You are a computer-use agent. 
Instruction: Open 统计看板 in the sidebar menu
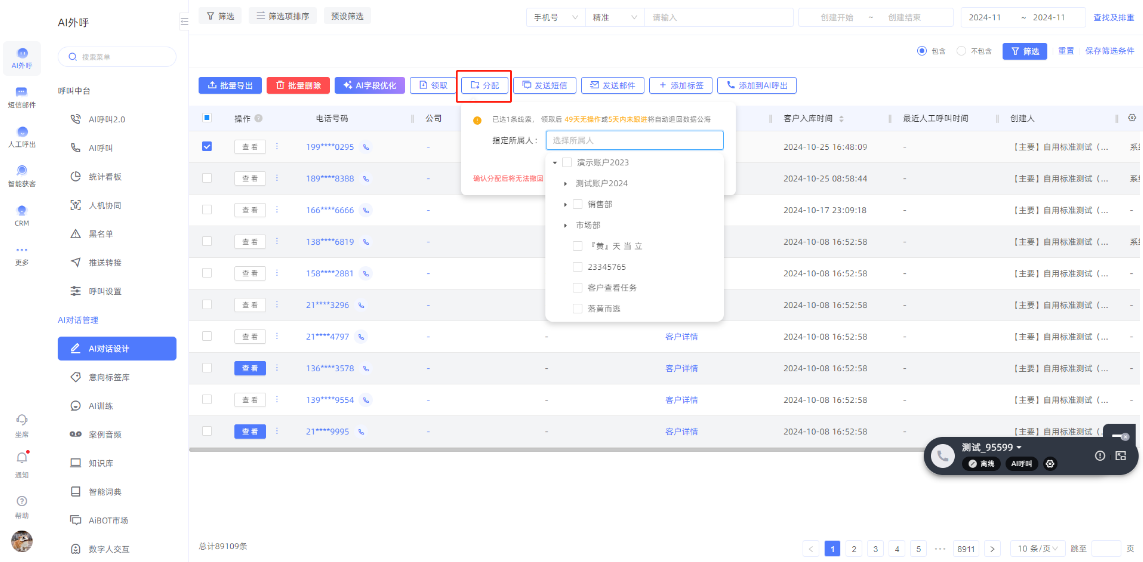104,177
